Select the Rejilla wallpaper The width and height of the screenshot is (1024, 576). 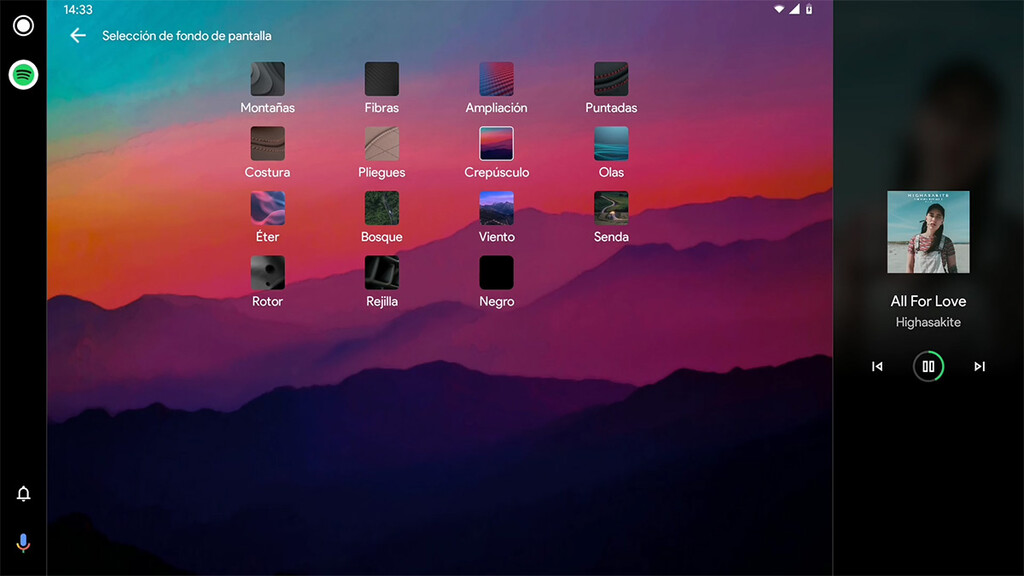pos(381,273)
